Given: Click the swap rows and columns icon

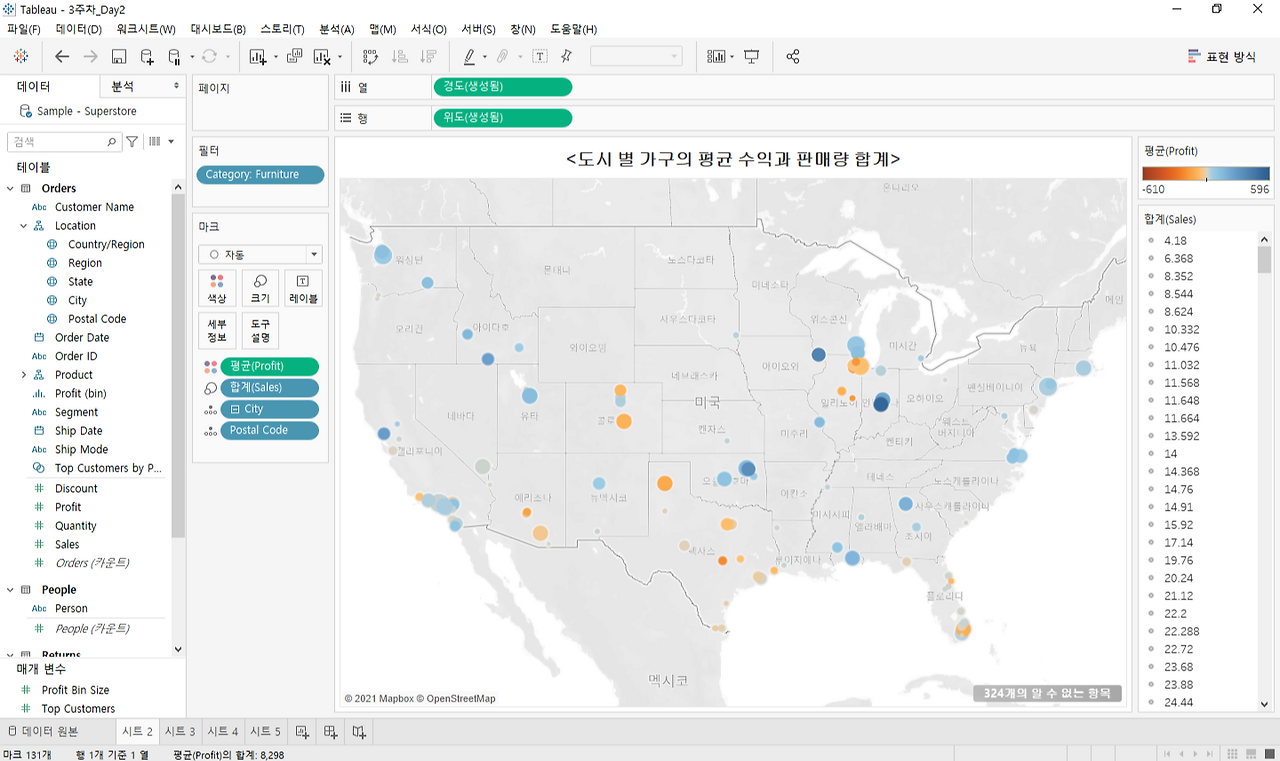Looking at the screenshot, I should coord(371,57).
